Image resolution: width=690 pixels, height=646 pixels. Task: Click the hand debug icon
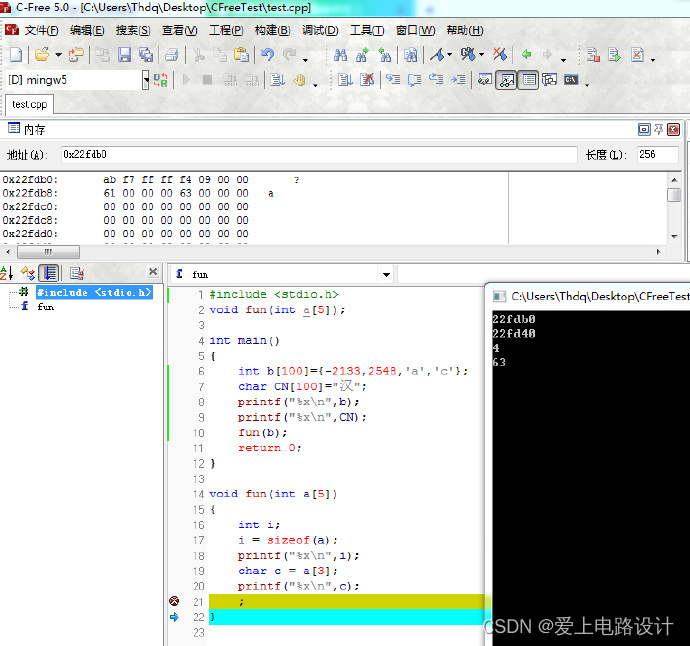299,80
